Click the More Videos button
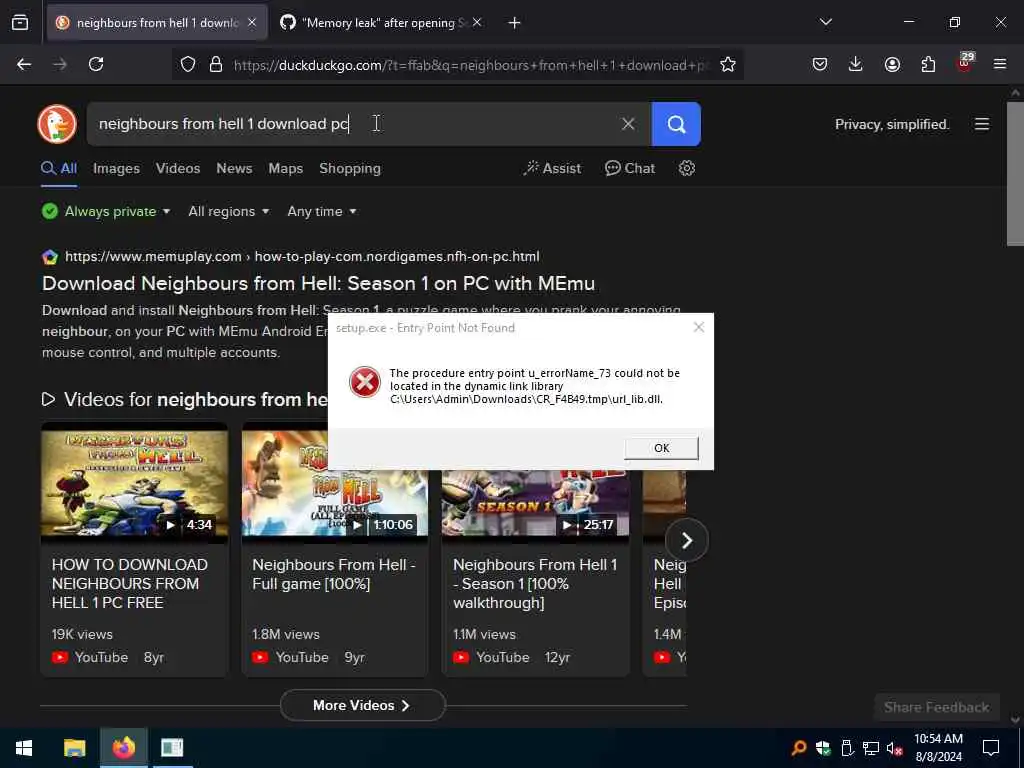Viewport: 1024px width, 768px height. tap(362, 705)
